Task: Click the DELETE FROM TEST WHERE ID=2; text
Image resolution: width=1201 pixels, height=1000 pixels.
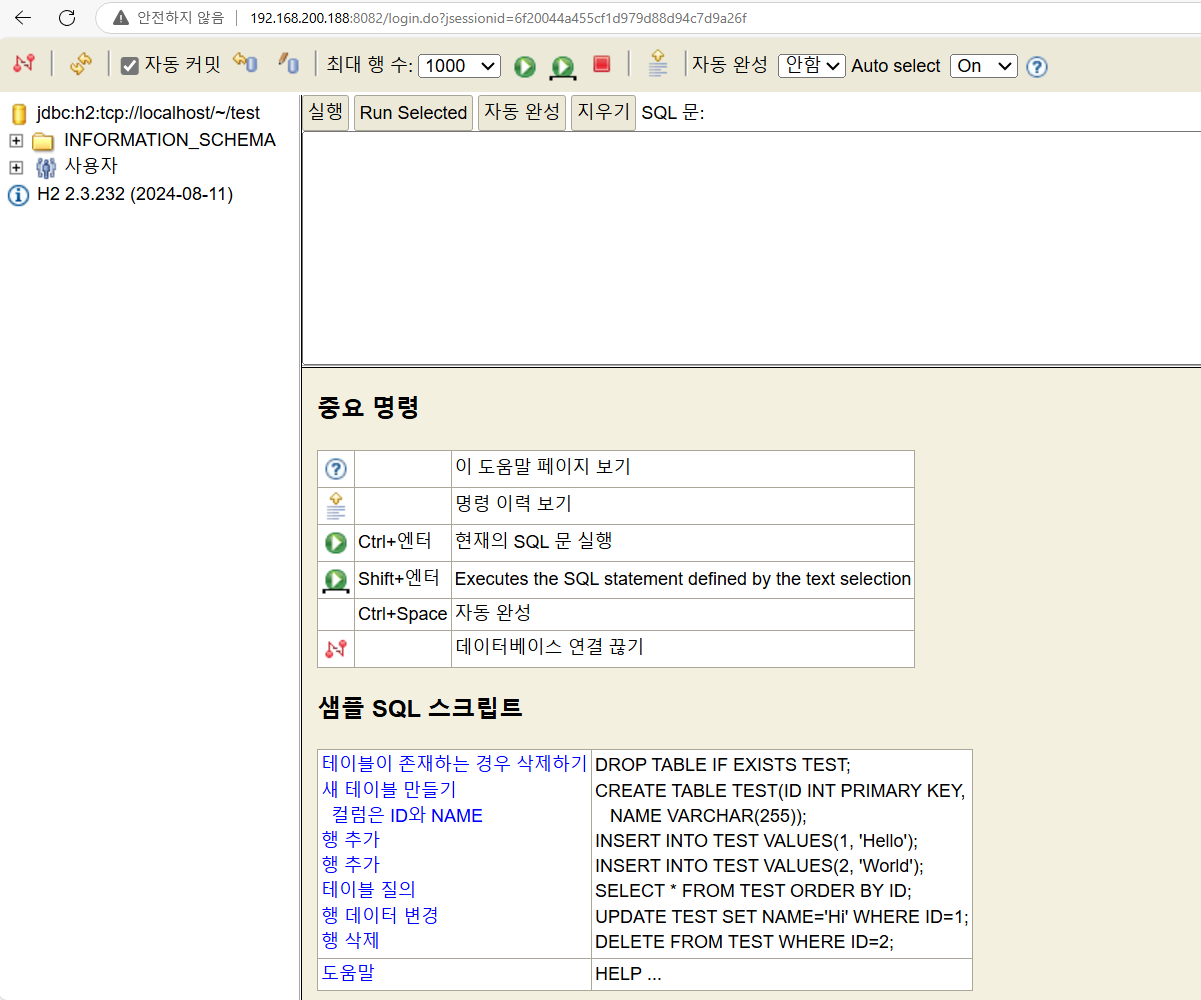Action: point(744,942)
